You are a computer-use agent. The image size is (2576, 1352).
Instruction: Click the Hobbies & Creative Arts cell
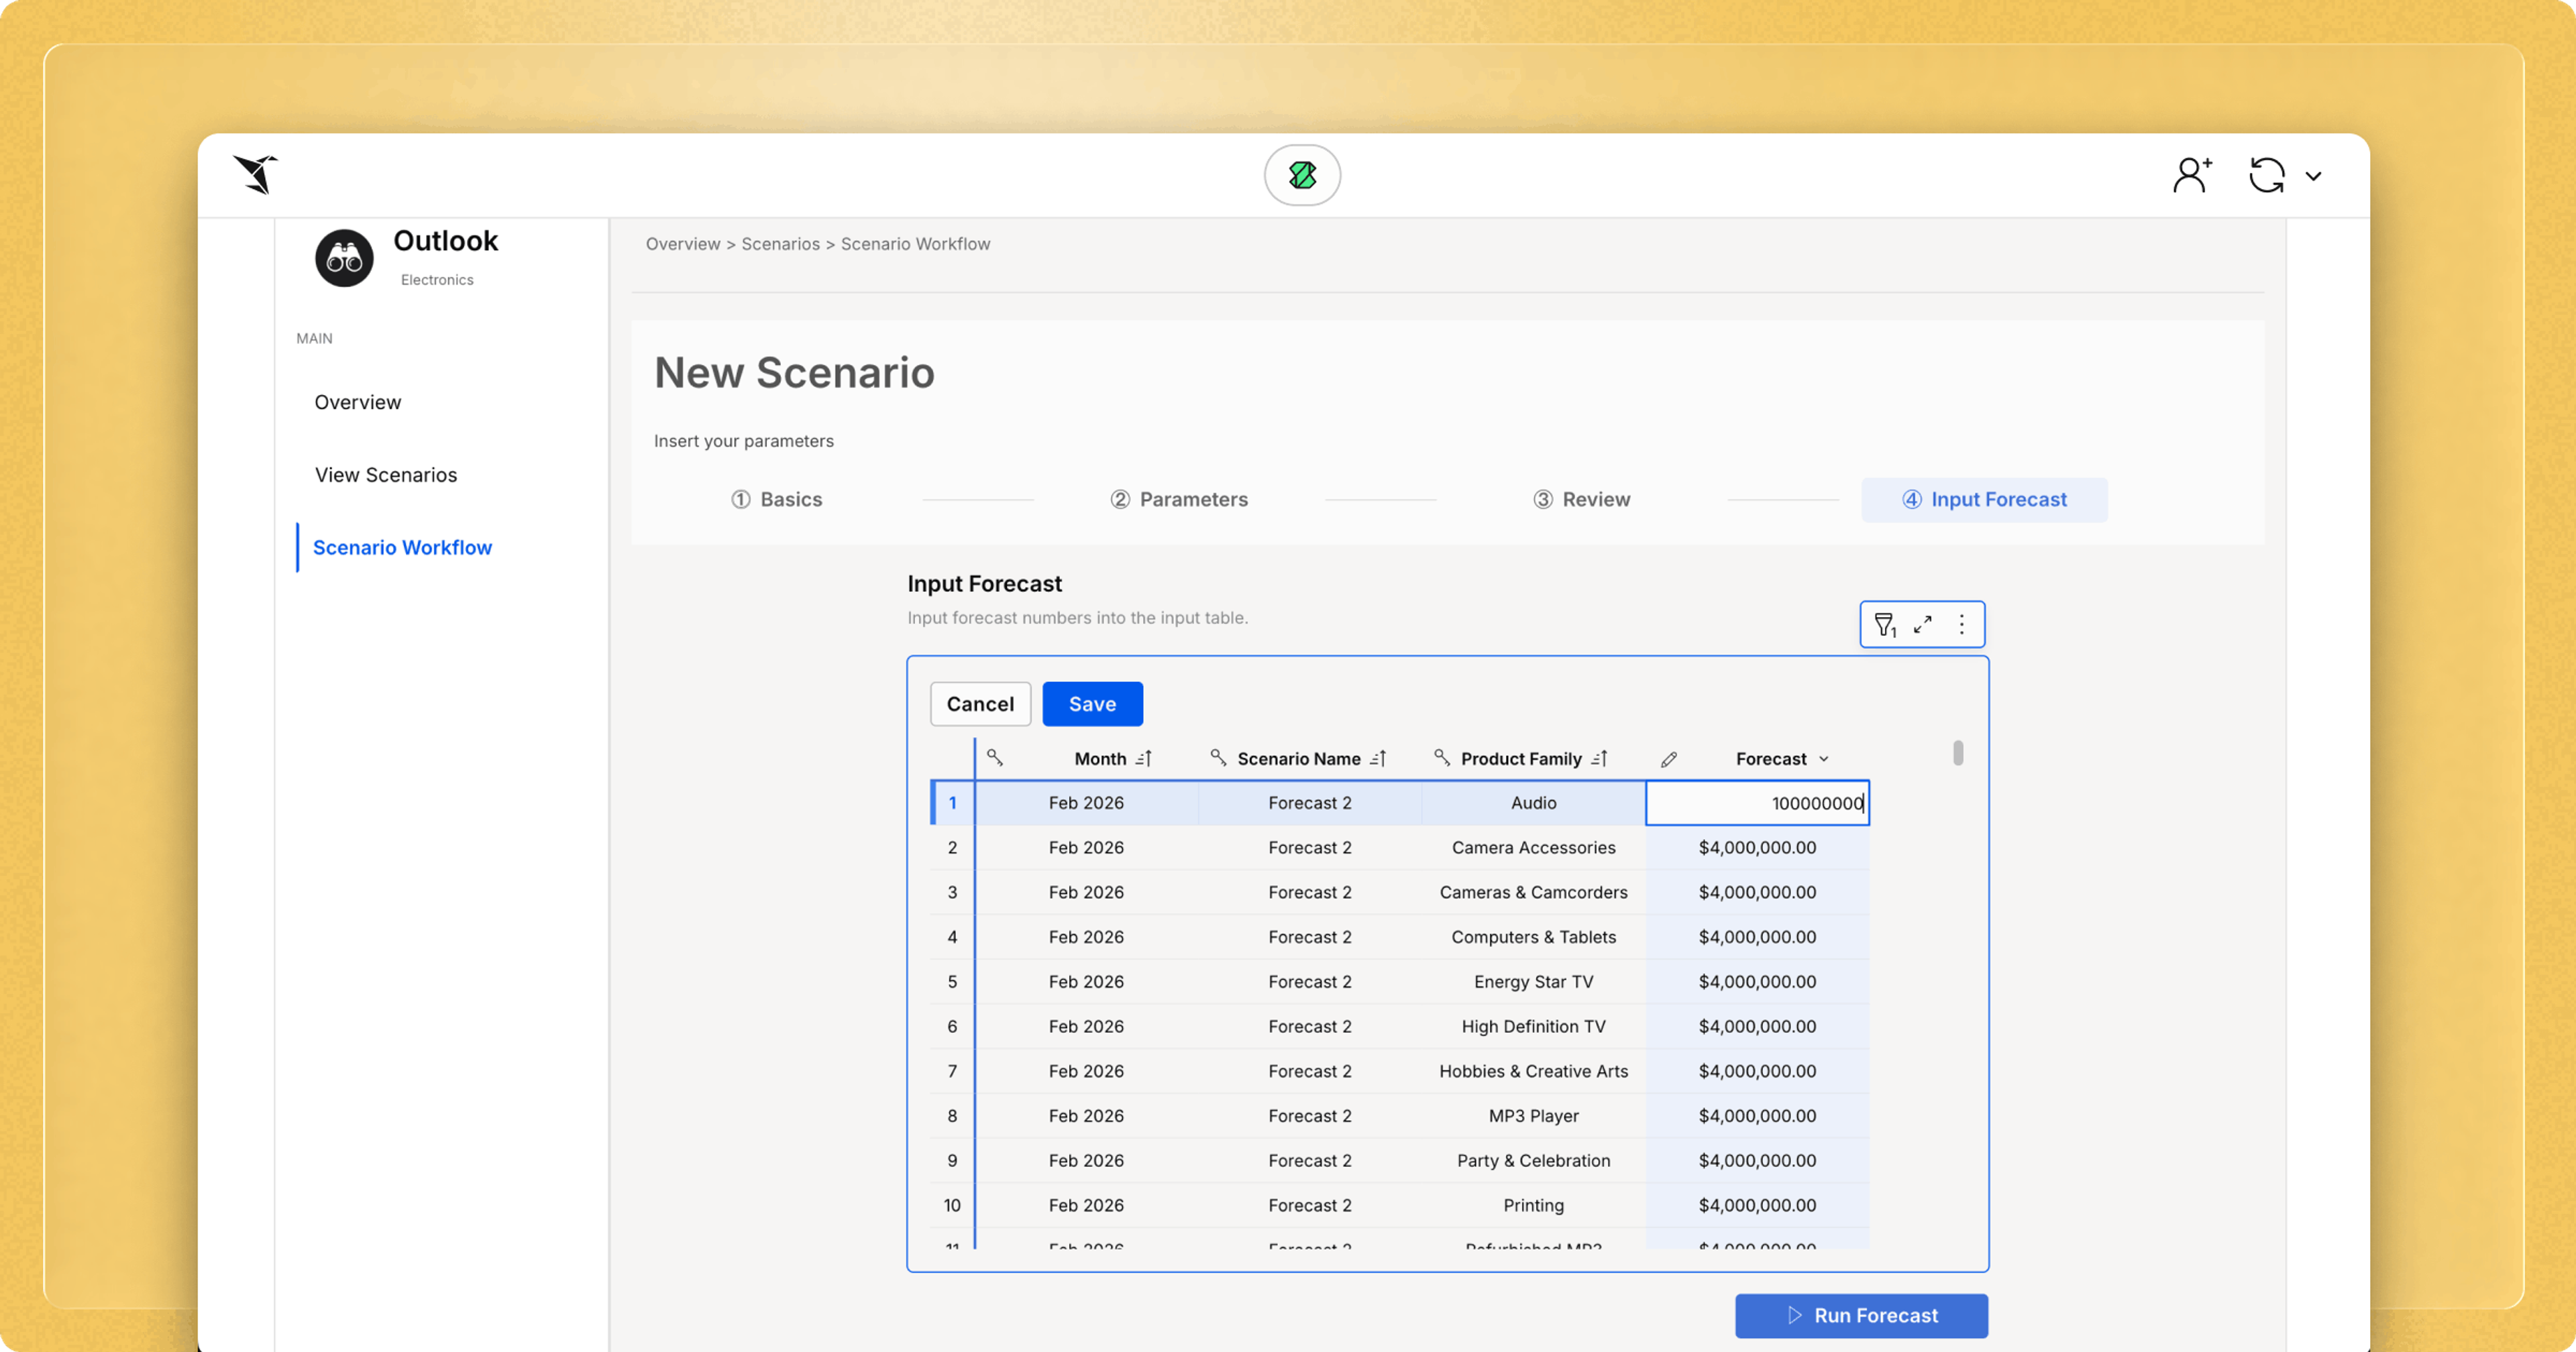[x=1533, y=1071]
